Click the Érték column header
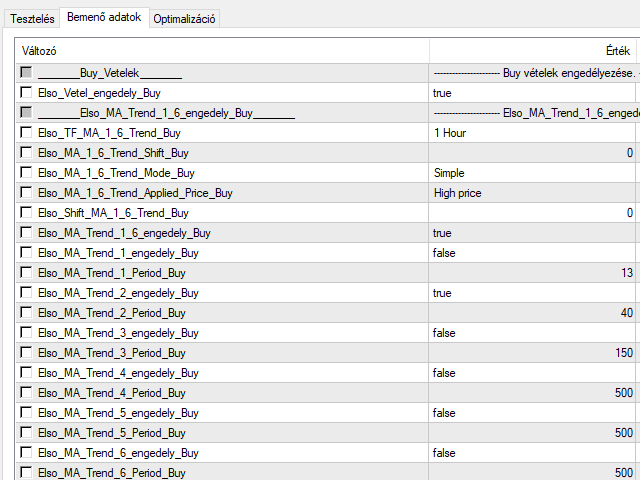The image size is (640, 480). pos(533,51)
